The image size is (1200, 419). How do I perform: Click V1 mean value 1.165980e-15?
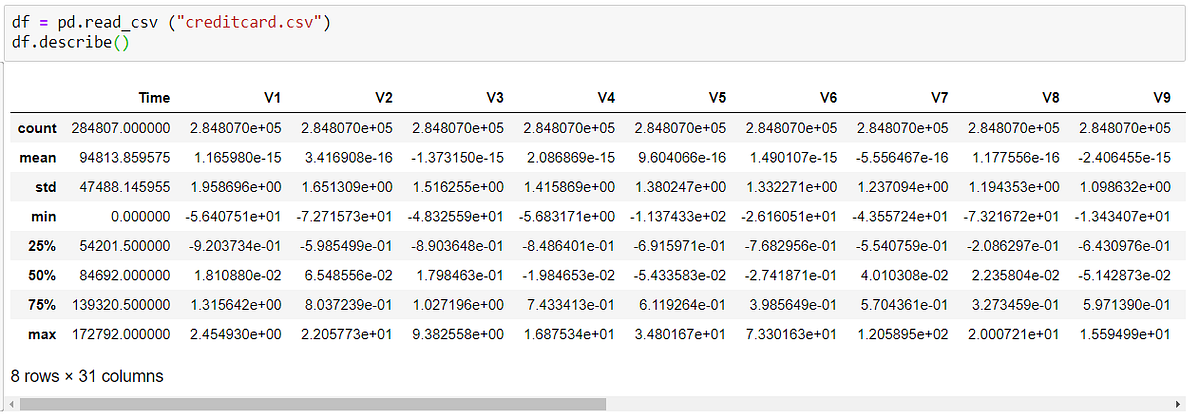pyautogui.click(x=236, y=158)
